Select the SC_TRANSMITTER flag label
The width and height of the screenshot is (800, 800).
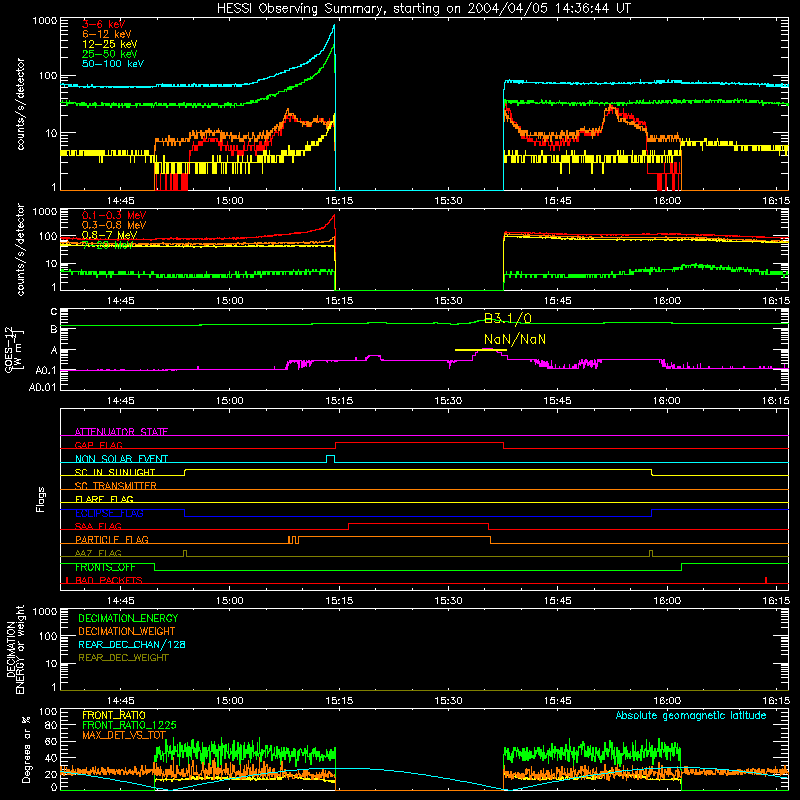pos(116,486)
